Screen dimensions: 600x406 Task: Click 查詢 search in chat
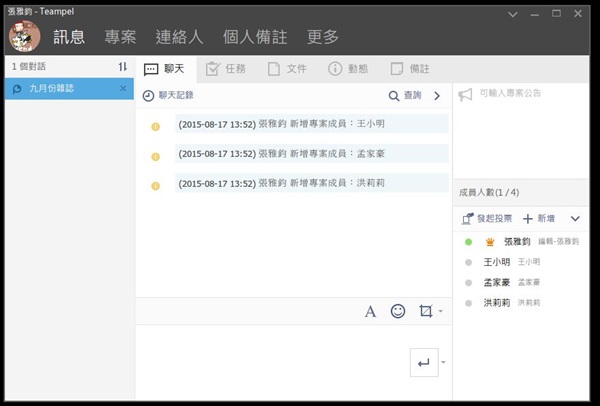click(405, 96)
